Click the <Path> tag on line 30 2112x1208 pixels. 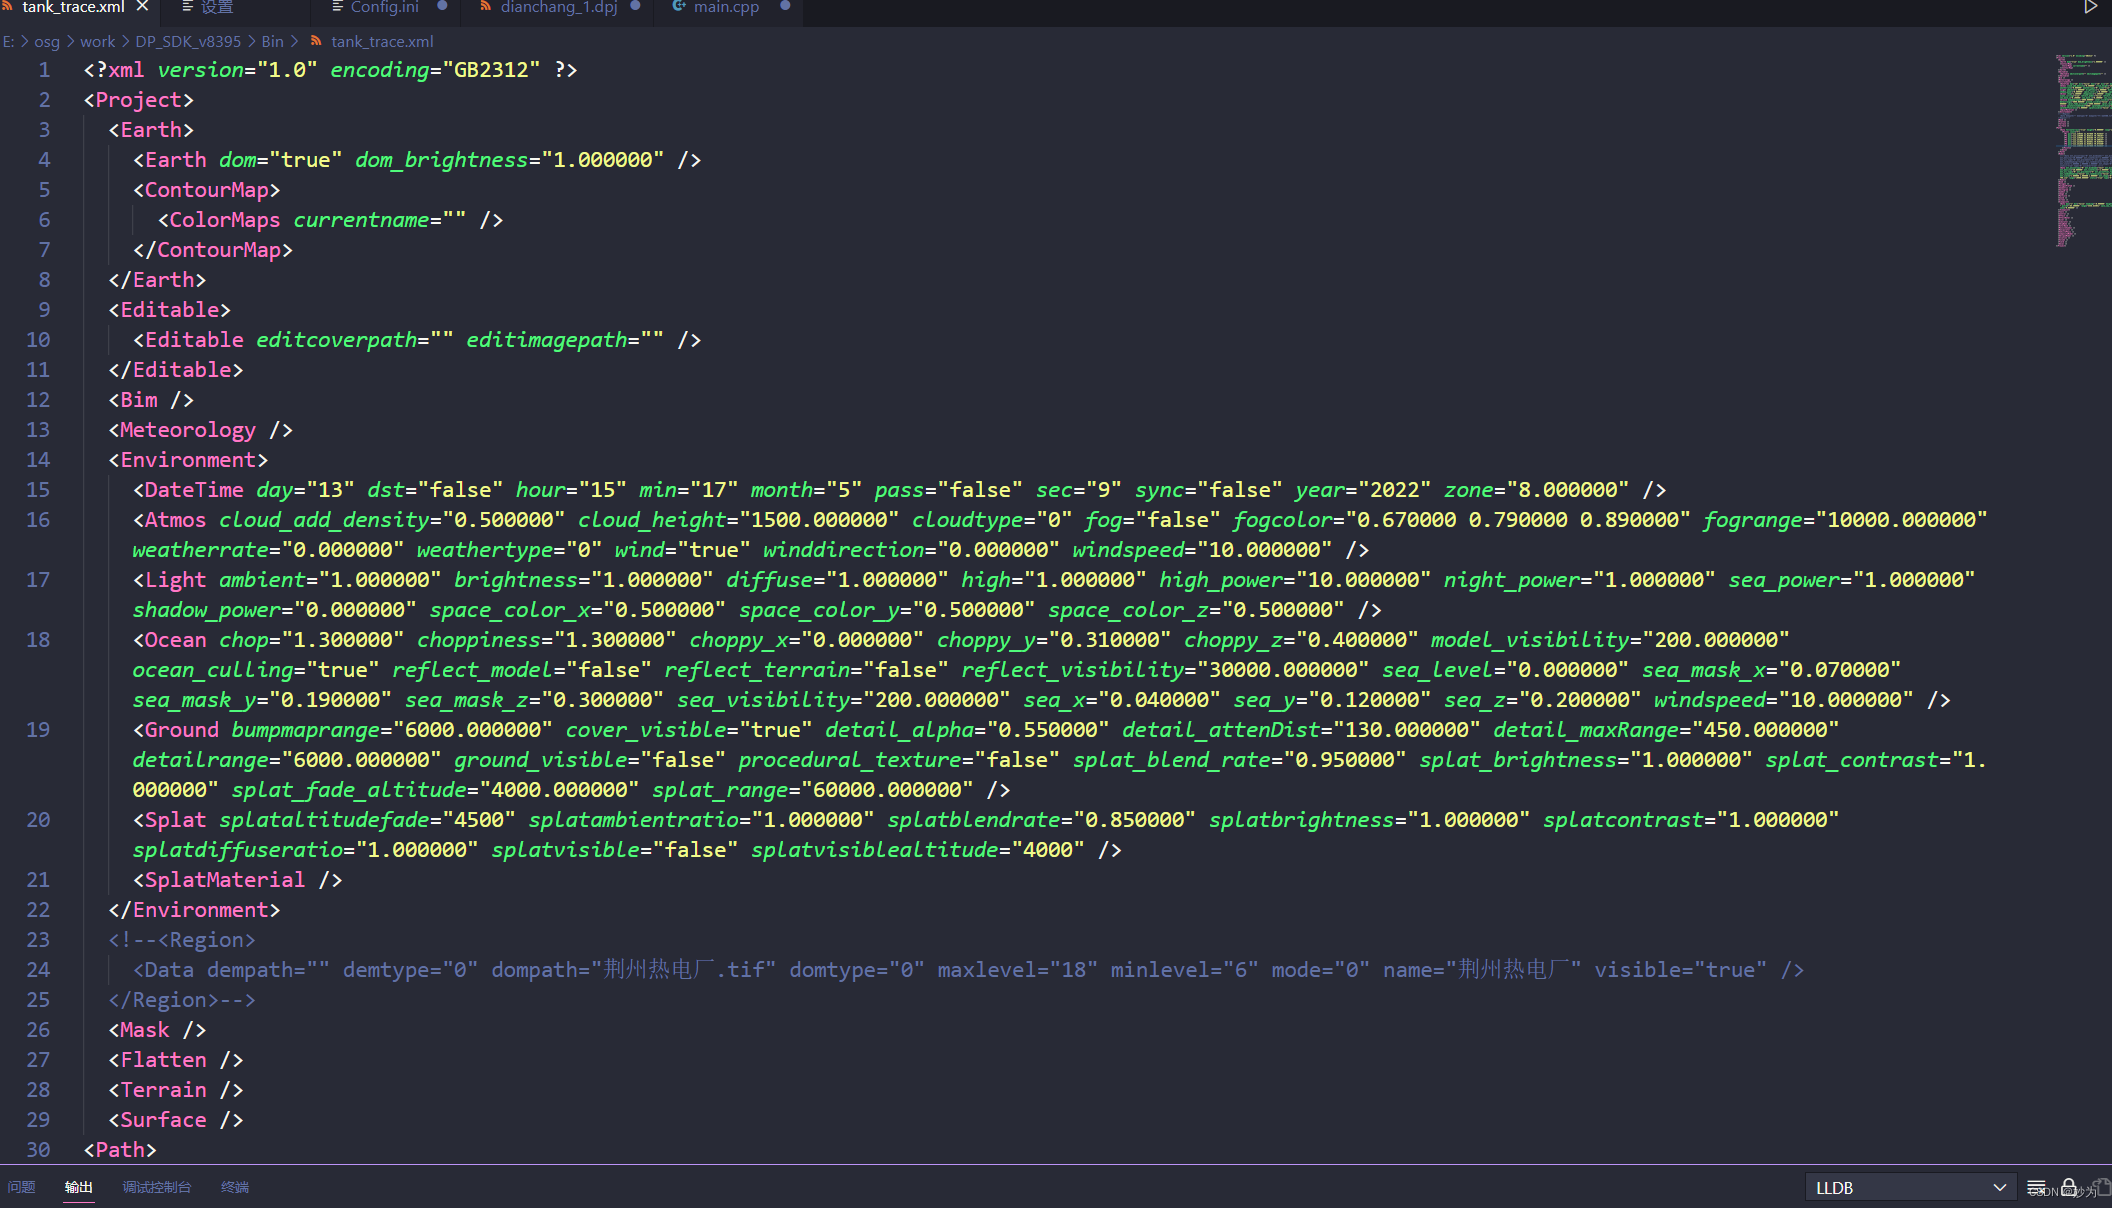[x=120, y=1150]
